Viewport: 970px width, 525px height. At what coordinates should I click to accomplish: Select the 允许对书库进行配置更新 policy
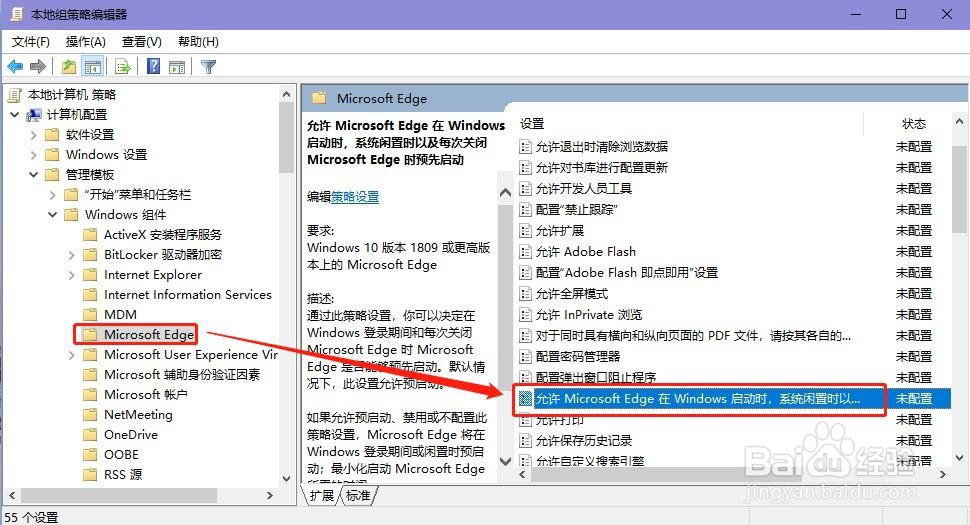pos(601,168)
